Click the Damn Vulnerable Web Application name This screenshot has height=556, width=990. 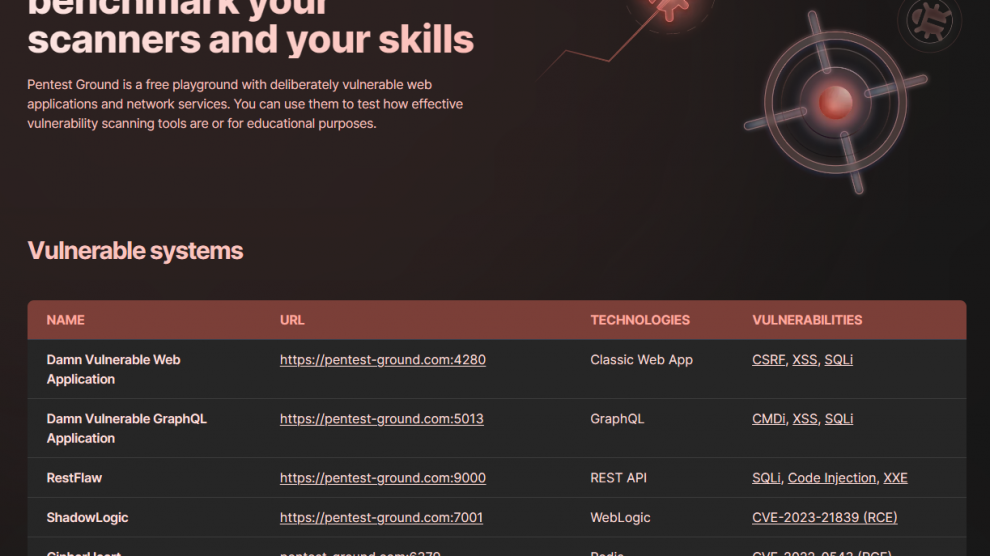tap(114, 369)
